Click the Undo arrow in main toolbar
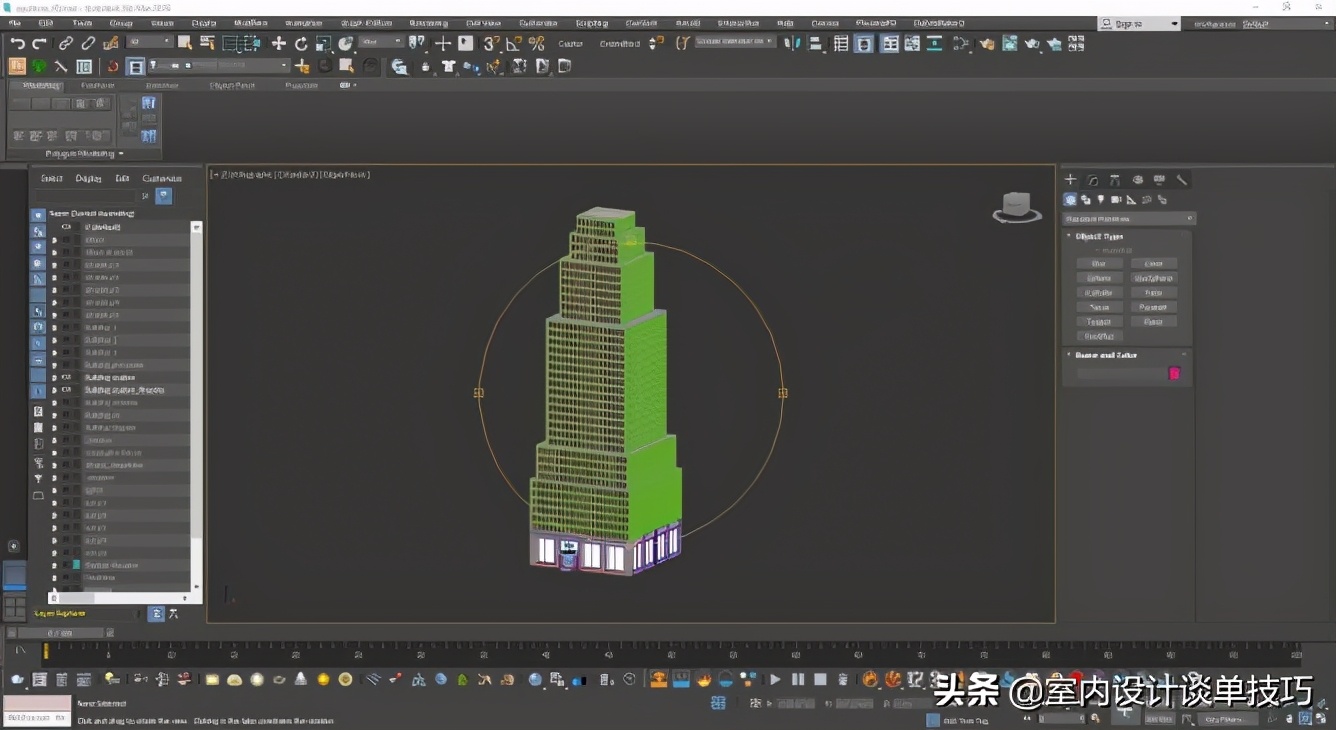 tap(17, 43)
